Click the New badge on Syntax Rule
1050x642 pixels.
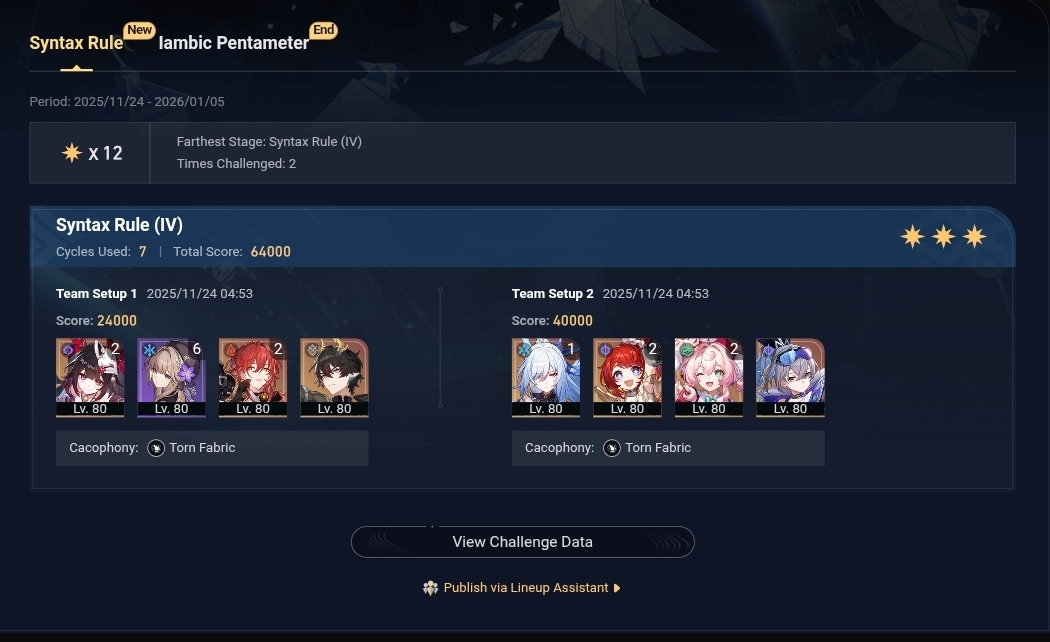pos(139,30)
